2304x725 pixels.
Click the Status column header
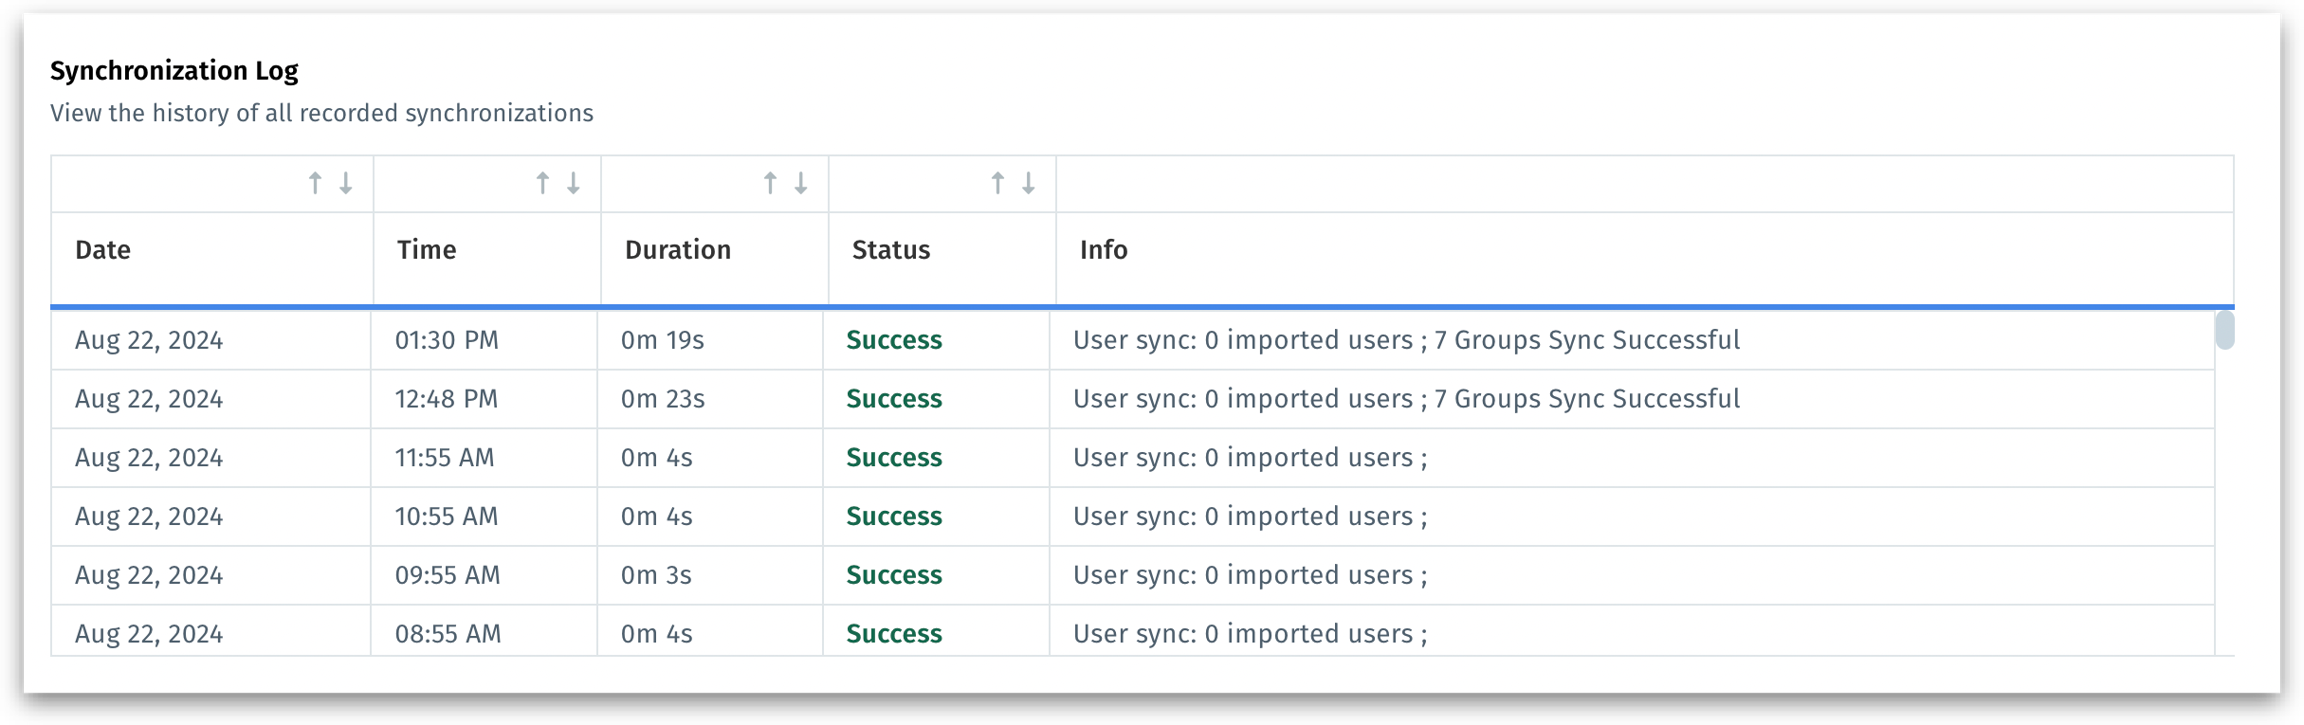click(890, 250)
